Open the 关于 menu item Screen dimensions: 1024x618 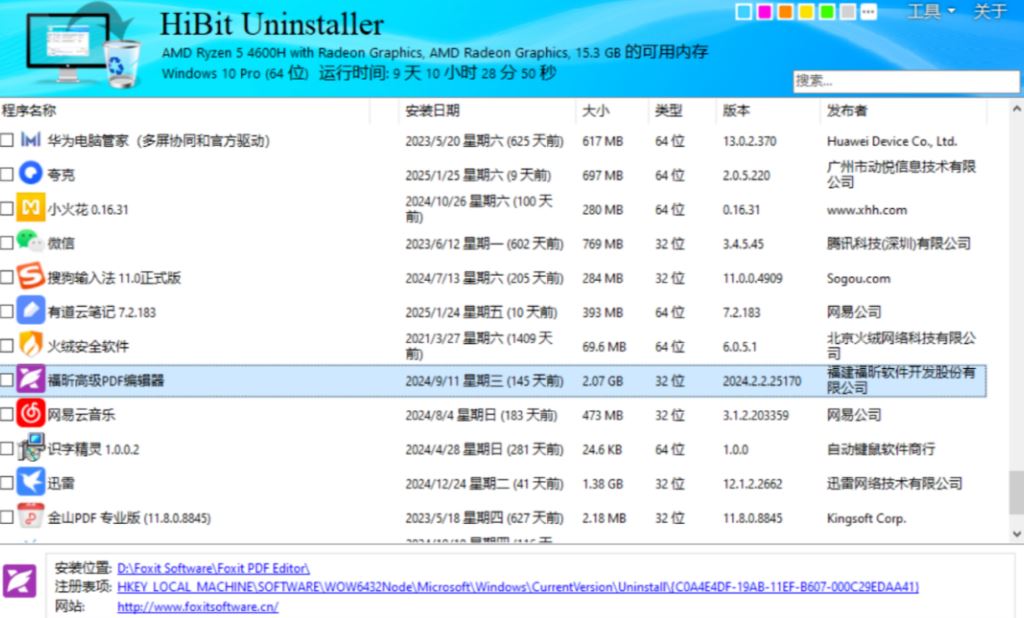pyautogui.click(x=989, y=12)
